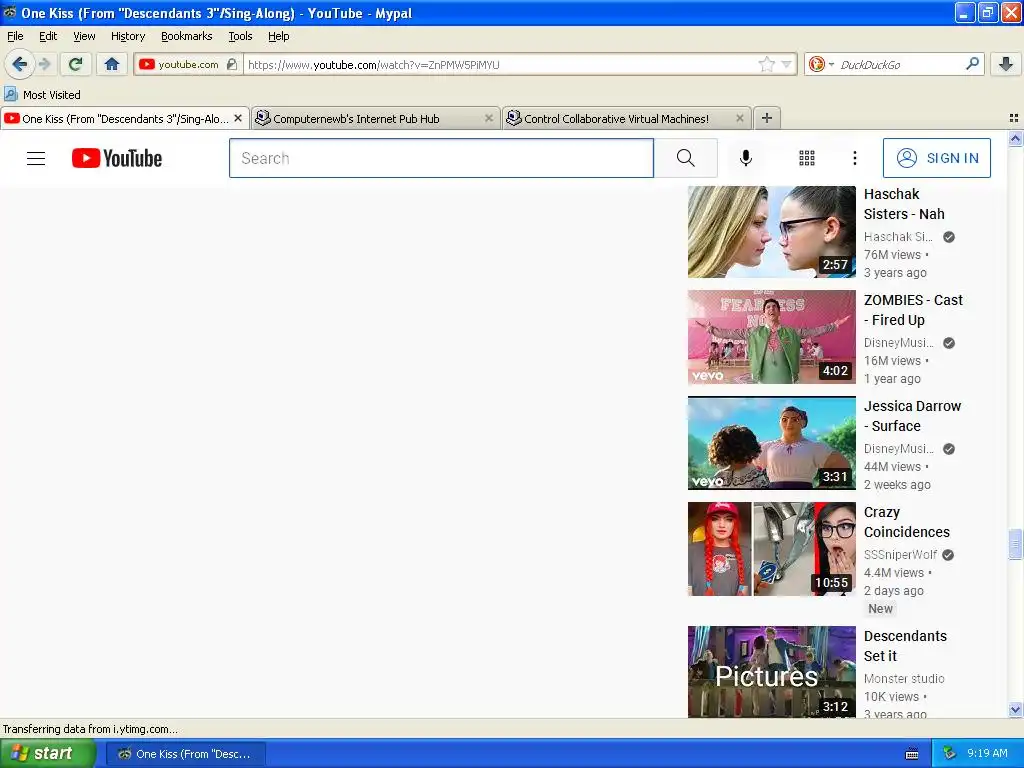The image size is (1024, 768).
Task: Open a new tab with plus button
Action: tap(767, 118)
